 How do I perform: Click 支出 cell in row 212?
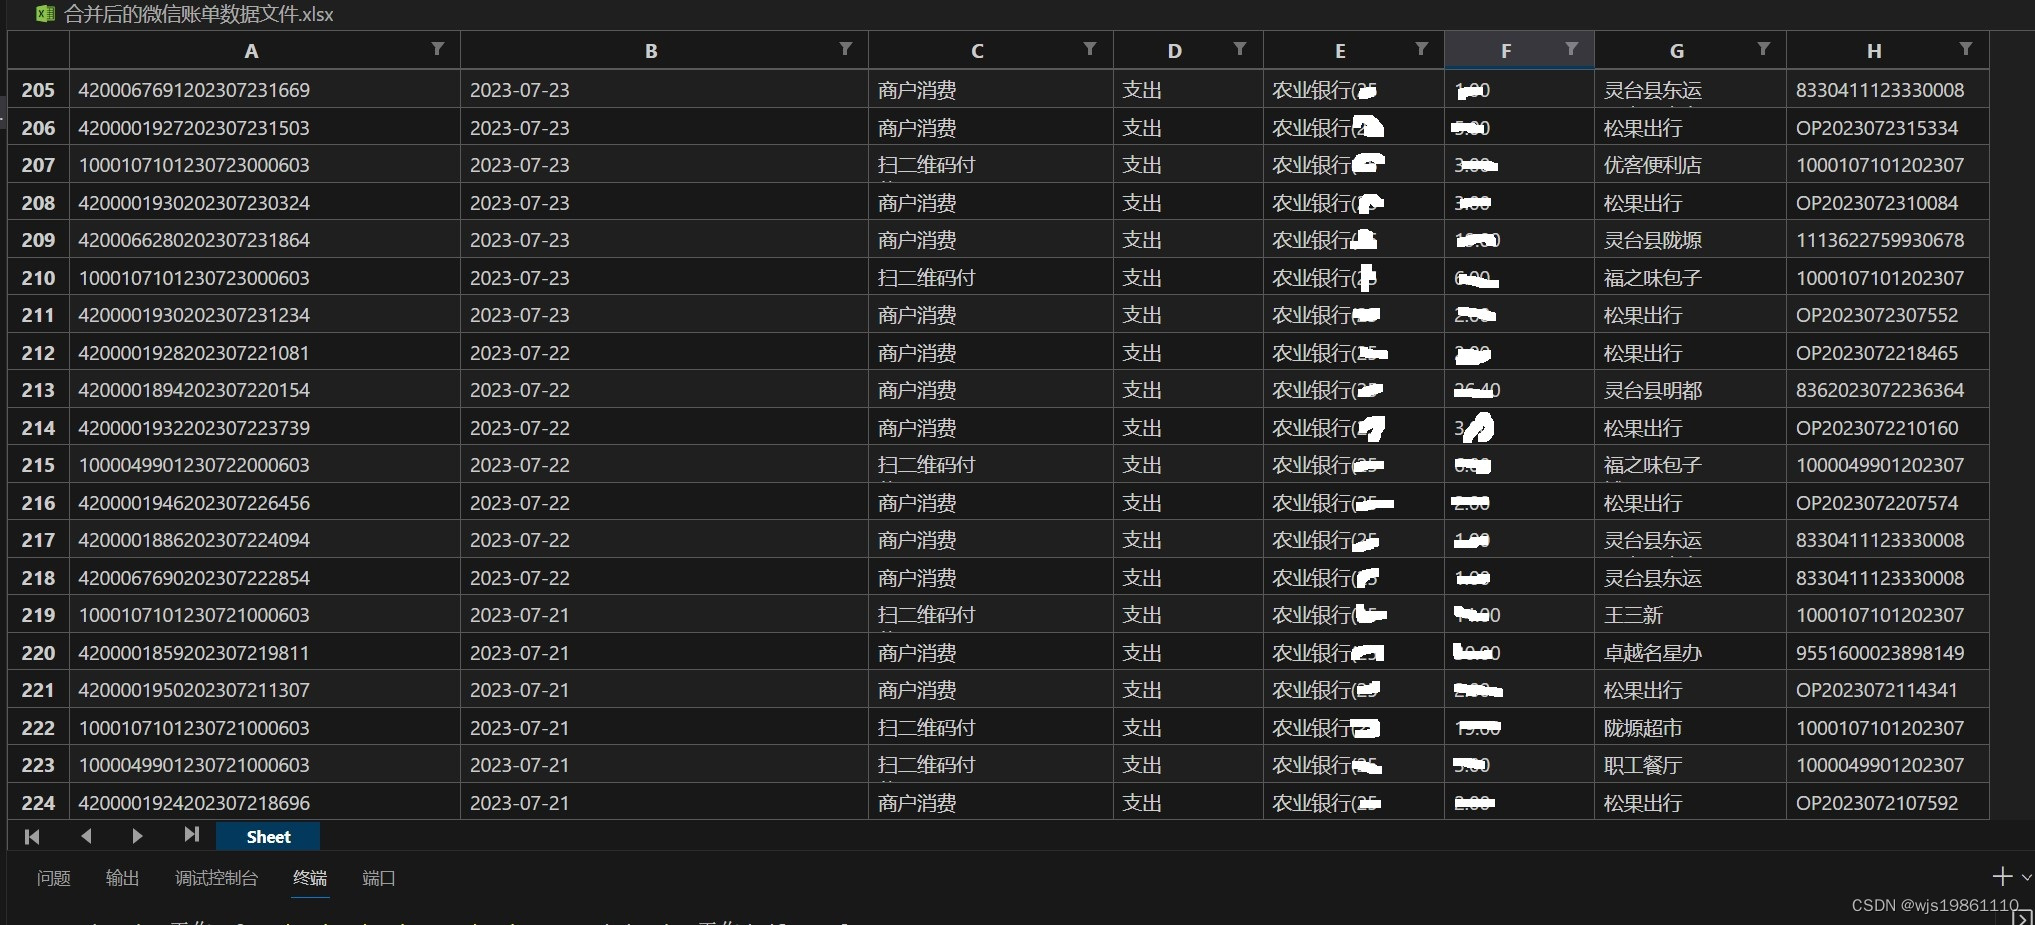(1188, 353)
